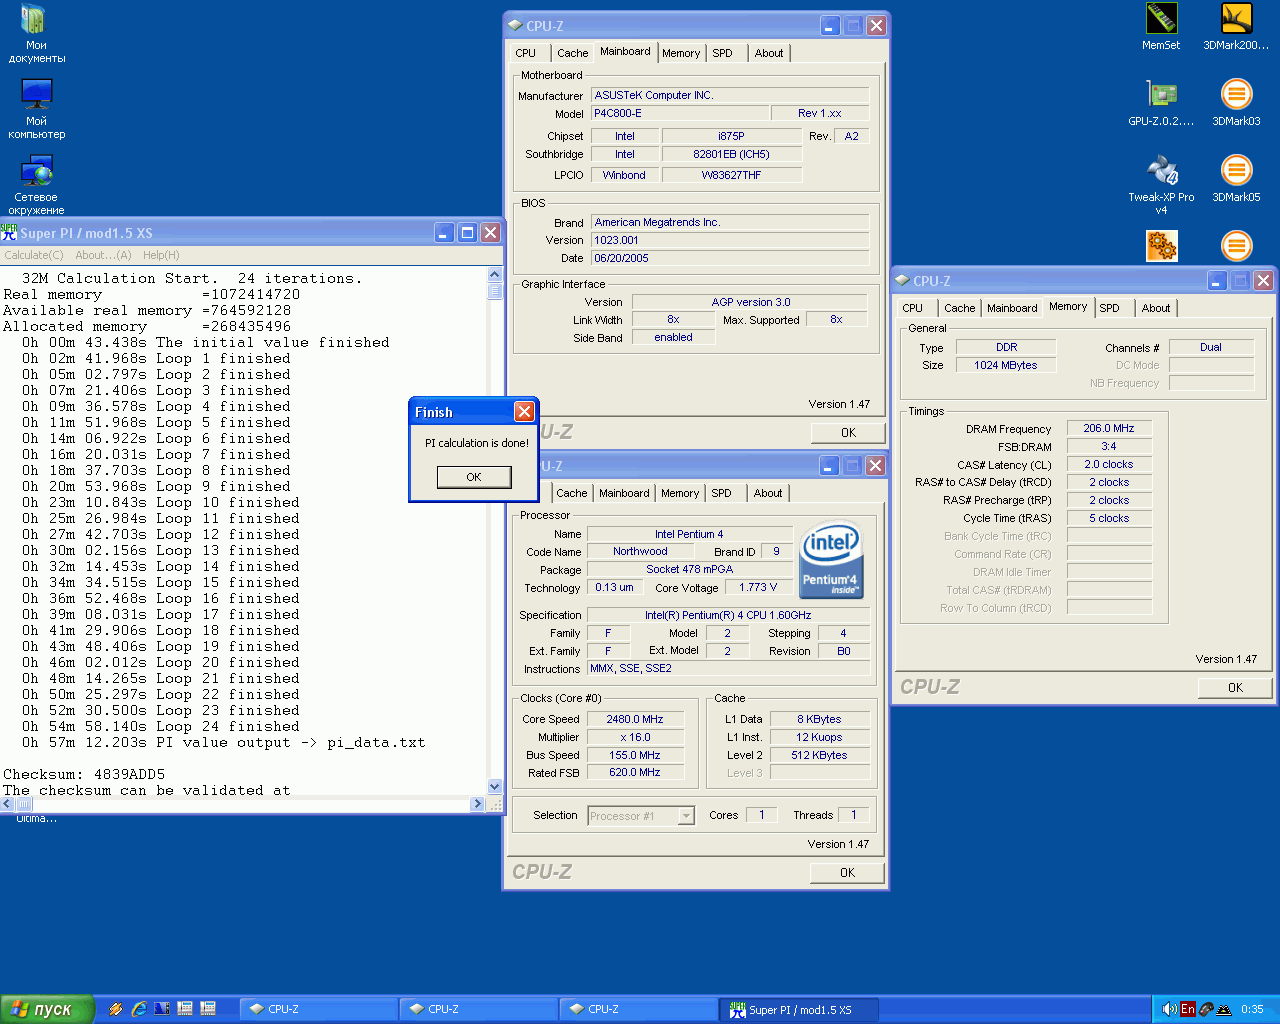The image size is (1280, 1024).
Task: Click OK in the CPU-Z Mainboard window
Action: [848, 433]
